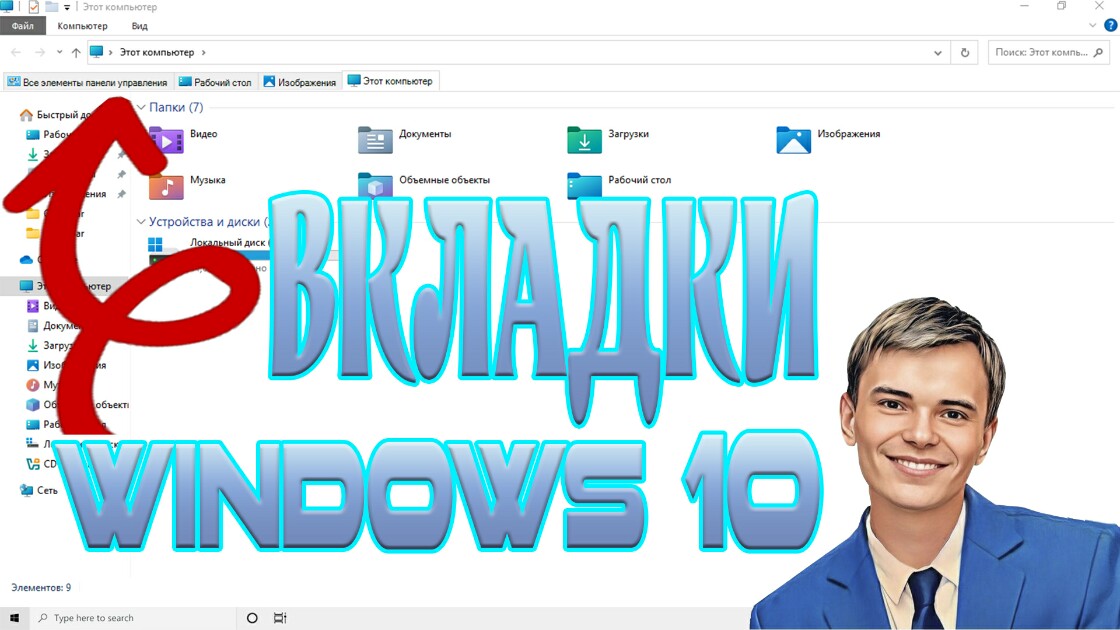Viewport: 1120px width, 630px height.
Task: Select the Рабочий стол folder in Папки
Action: pyautogui.click(x=584, y=185)
